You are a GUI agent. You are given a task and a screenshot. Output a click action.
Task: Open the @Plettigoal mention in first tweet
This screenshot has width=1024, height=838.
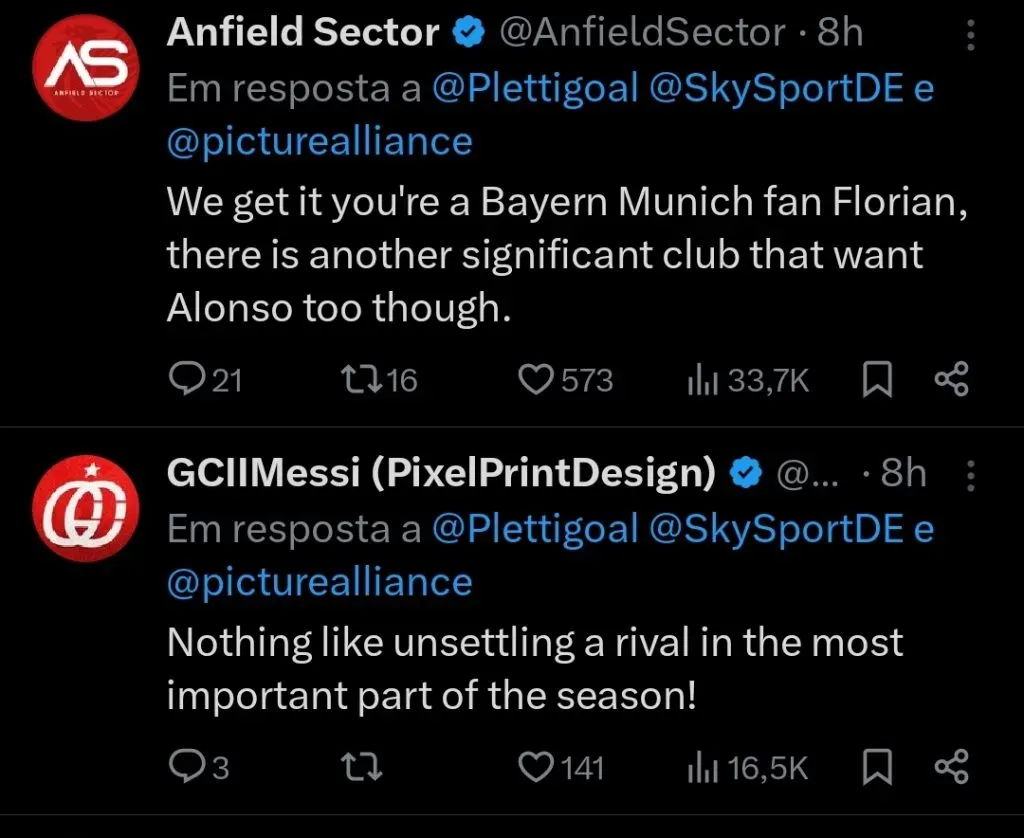tap(535, 89)
